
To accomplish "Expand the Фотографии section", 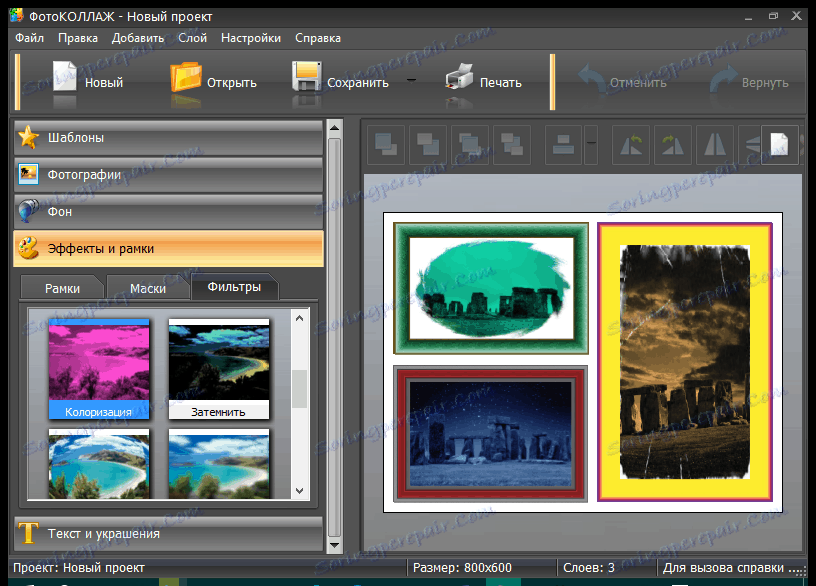I will (168, 175).
